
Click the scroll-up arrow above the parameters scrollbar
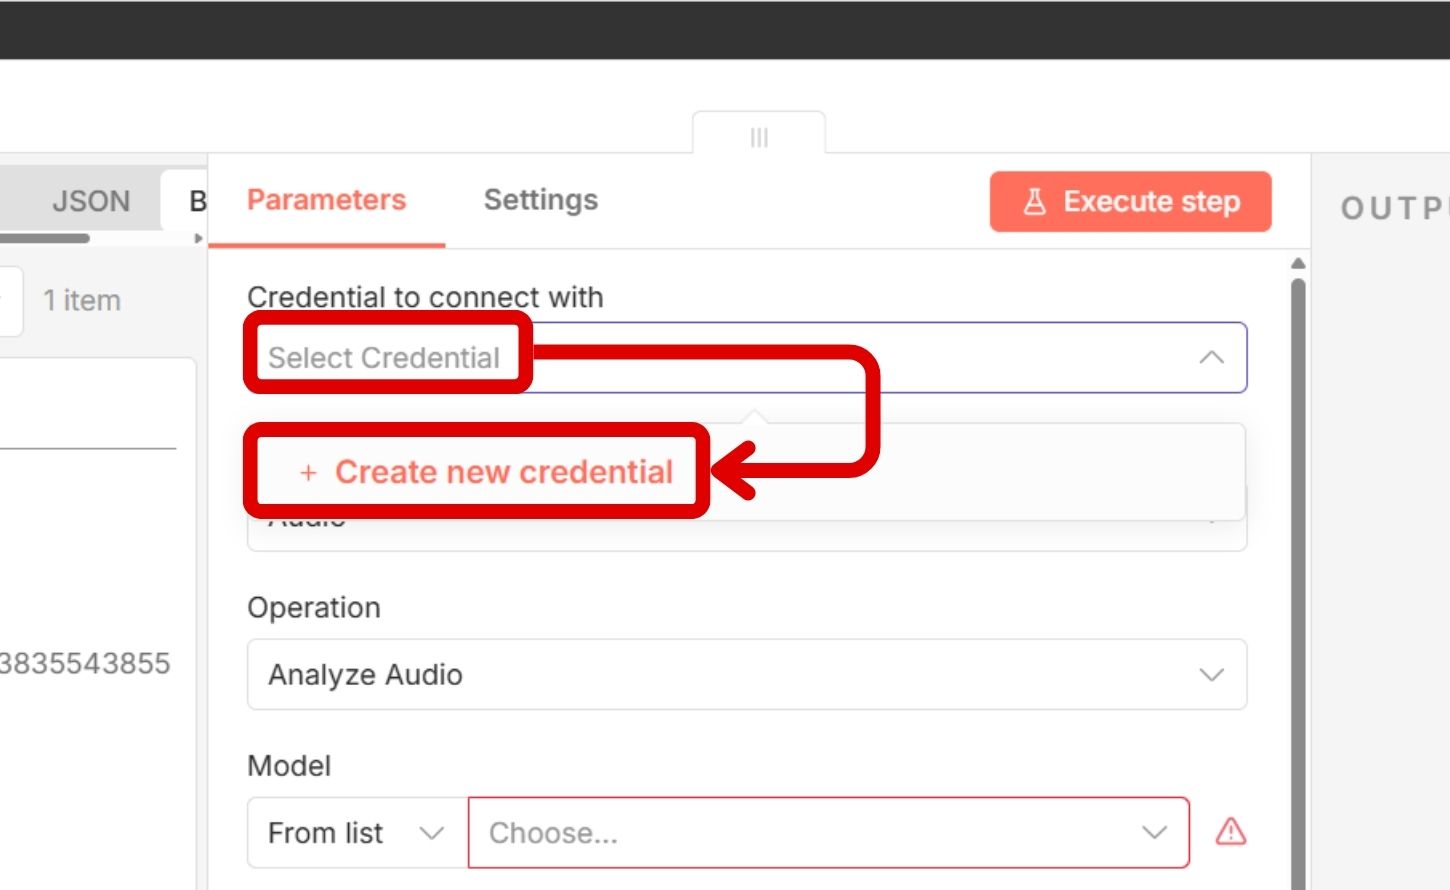coord(1298,263)
